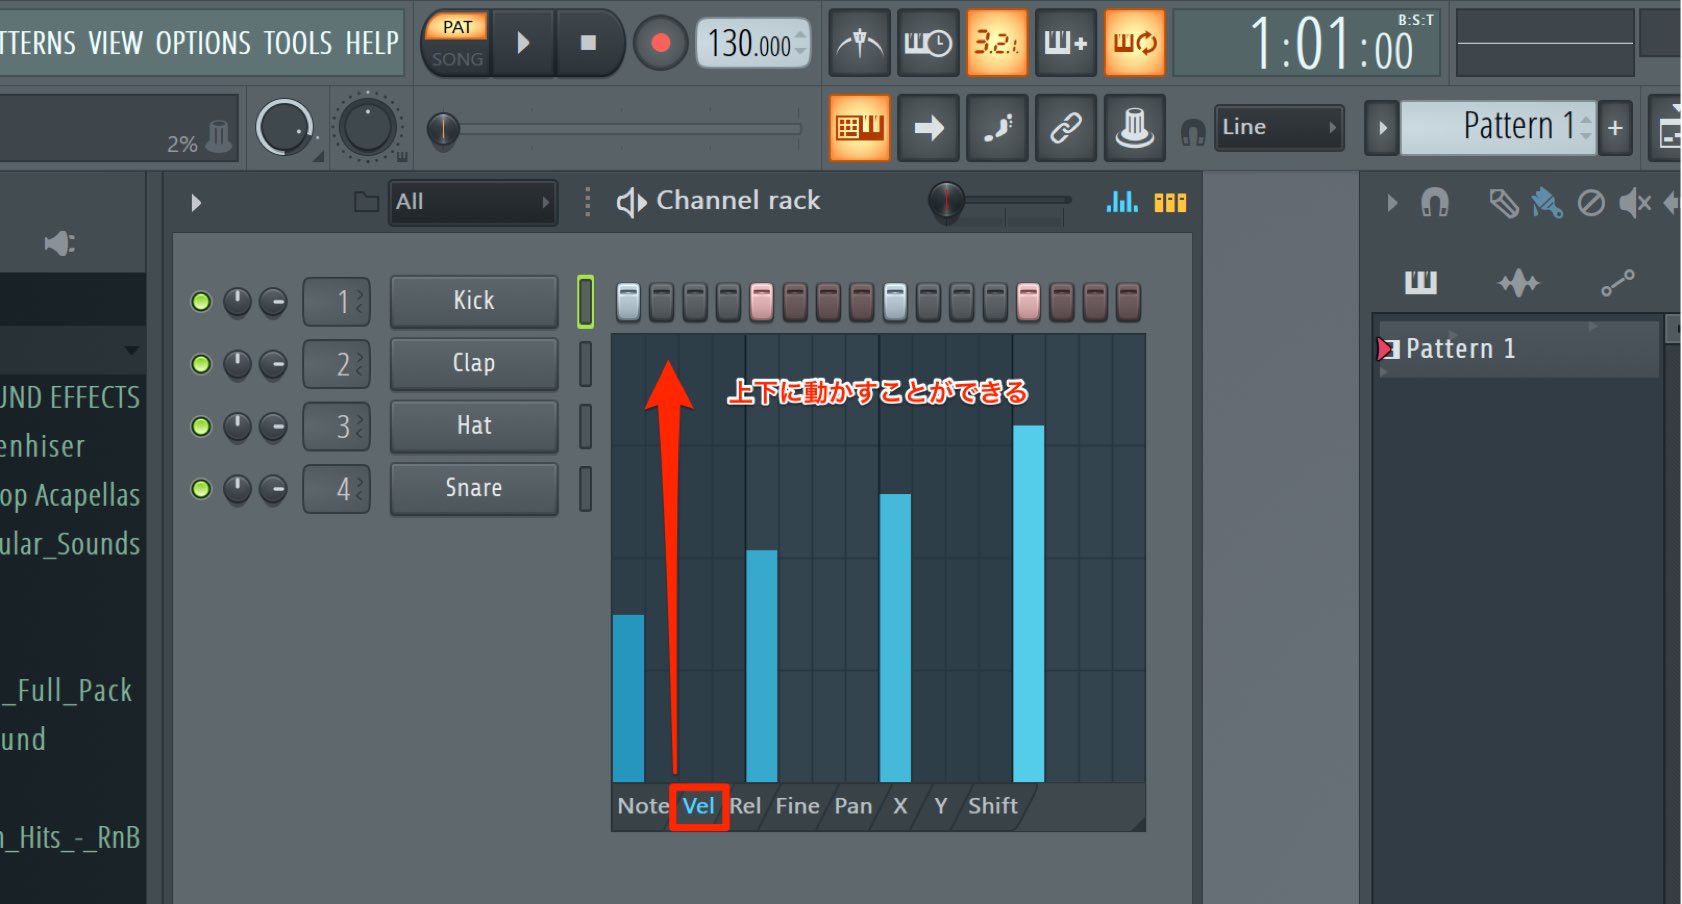Toggle the countdown before recording icon
The image size is (1682, 904).
click(x=996, y=43)
